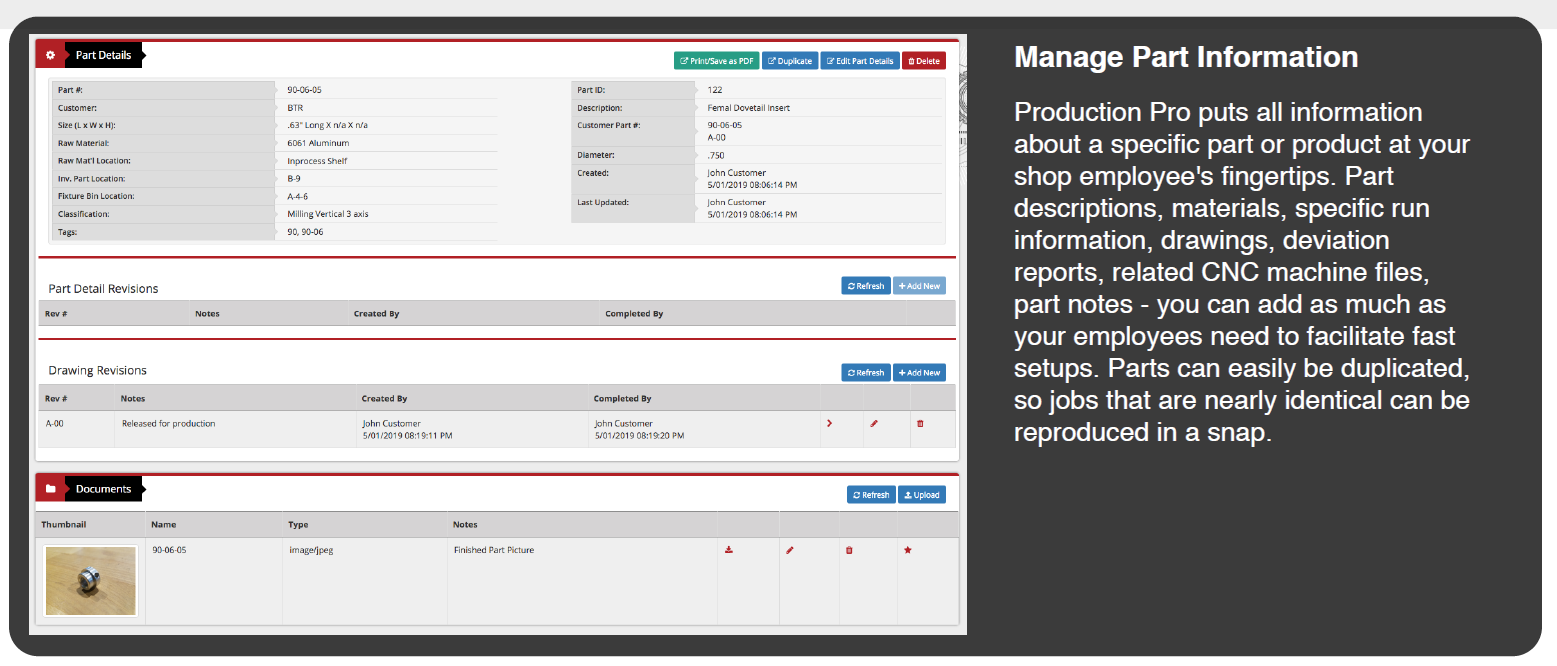Click the document name 90-06-05
The width and height of the screenshot is (1557, 666).
click(x=169, y=550)
